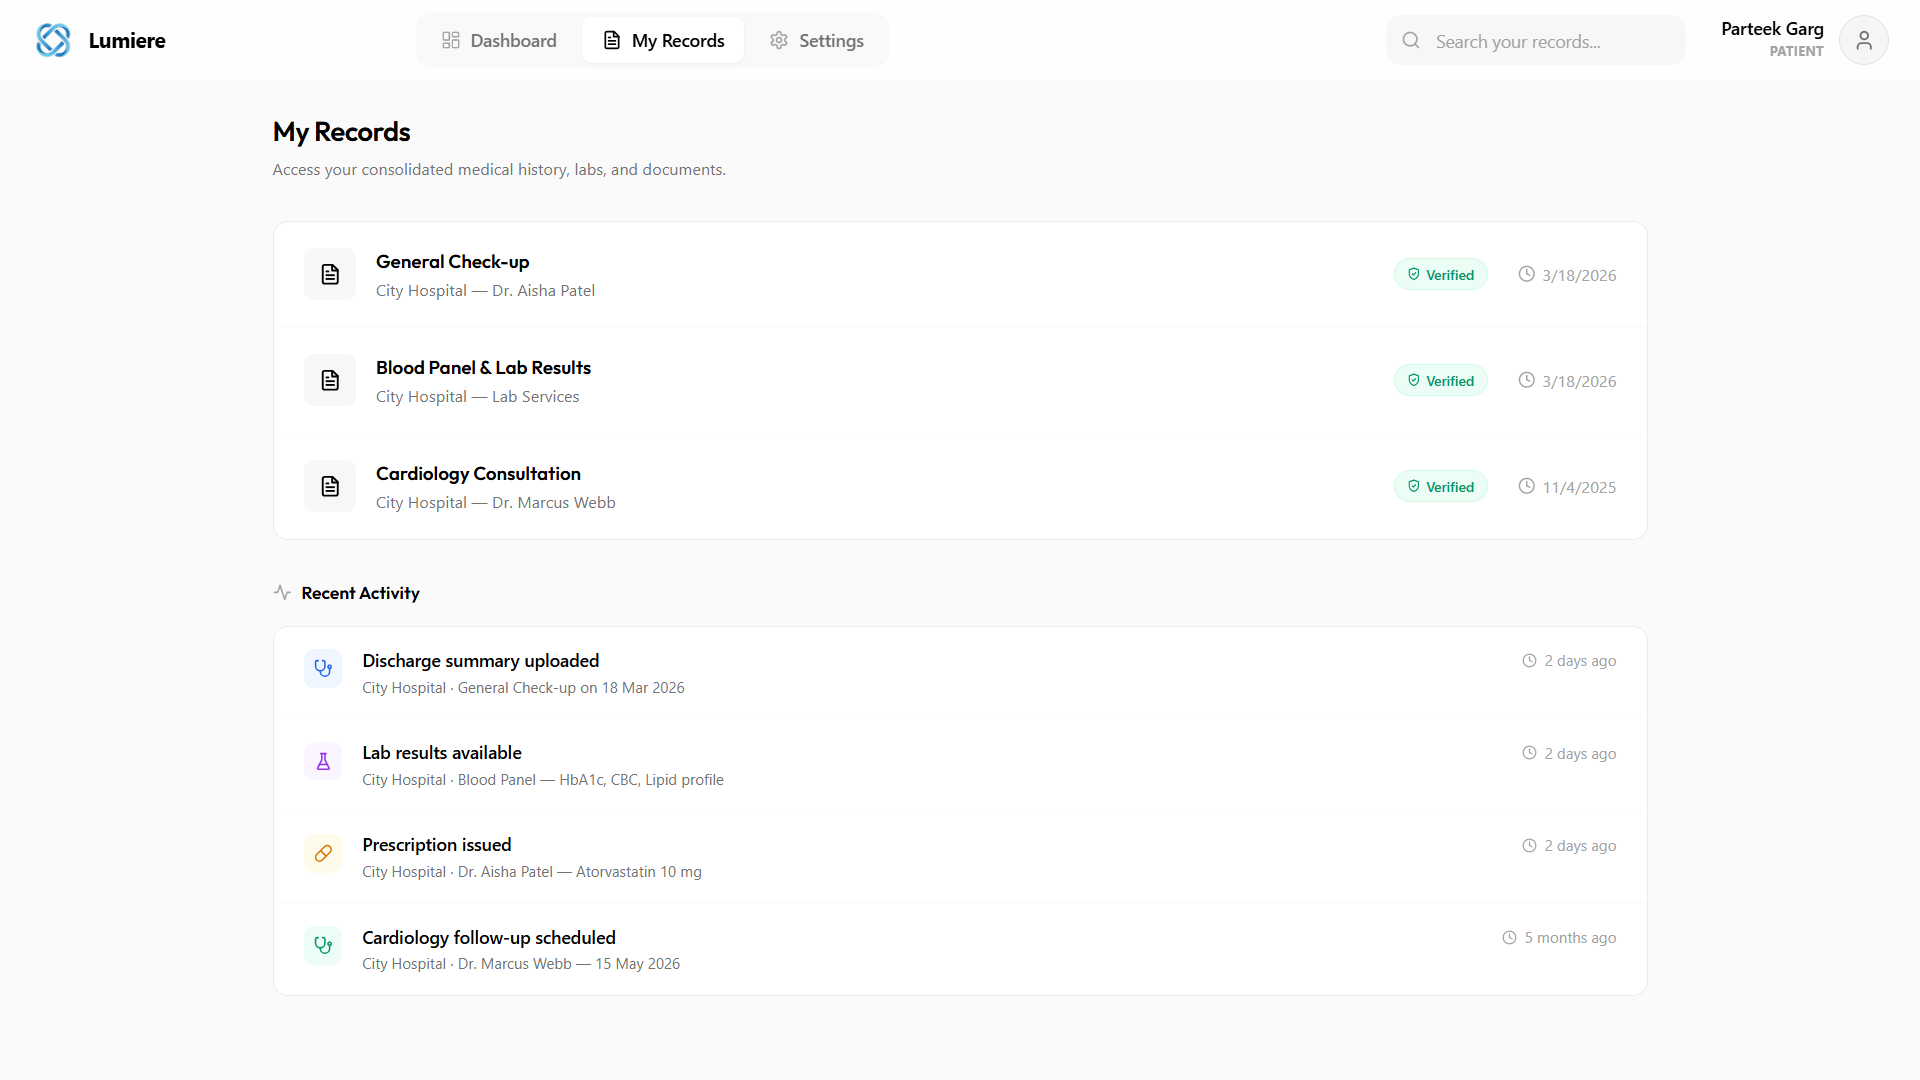
Task: Click the purple flask icon for Lab results
Action: pos(323,761)
